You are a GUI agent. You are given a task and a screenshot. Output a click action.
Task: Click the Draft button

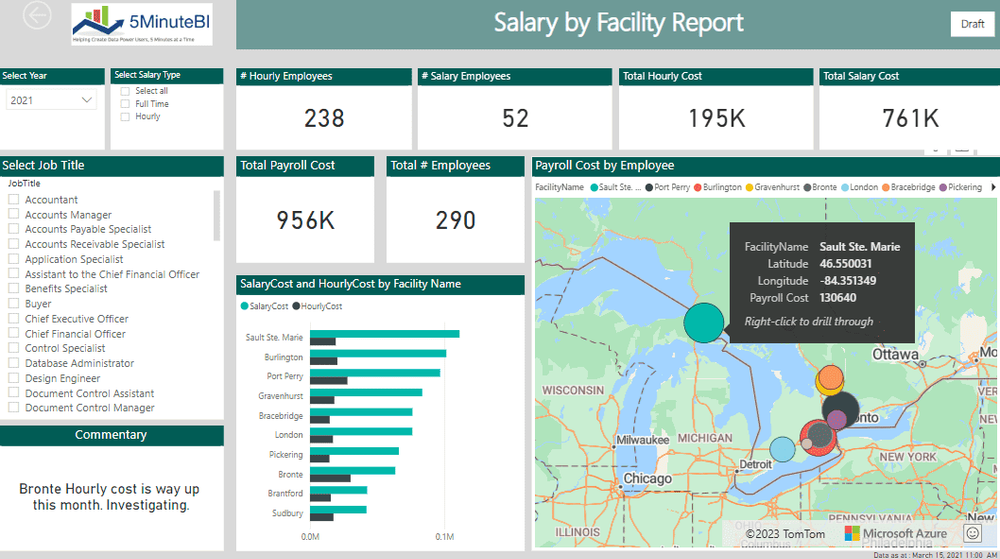pos(972,24)
